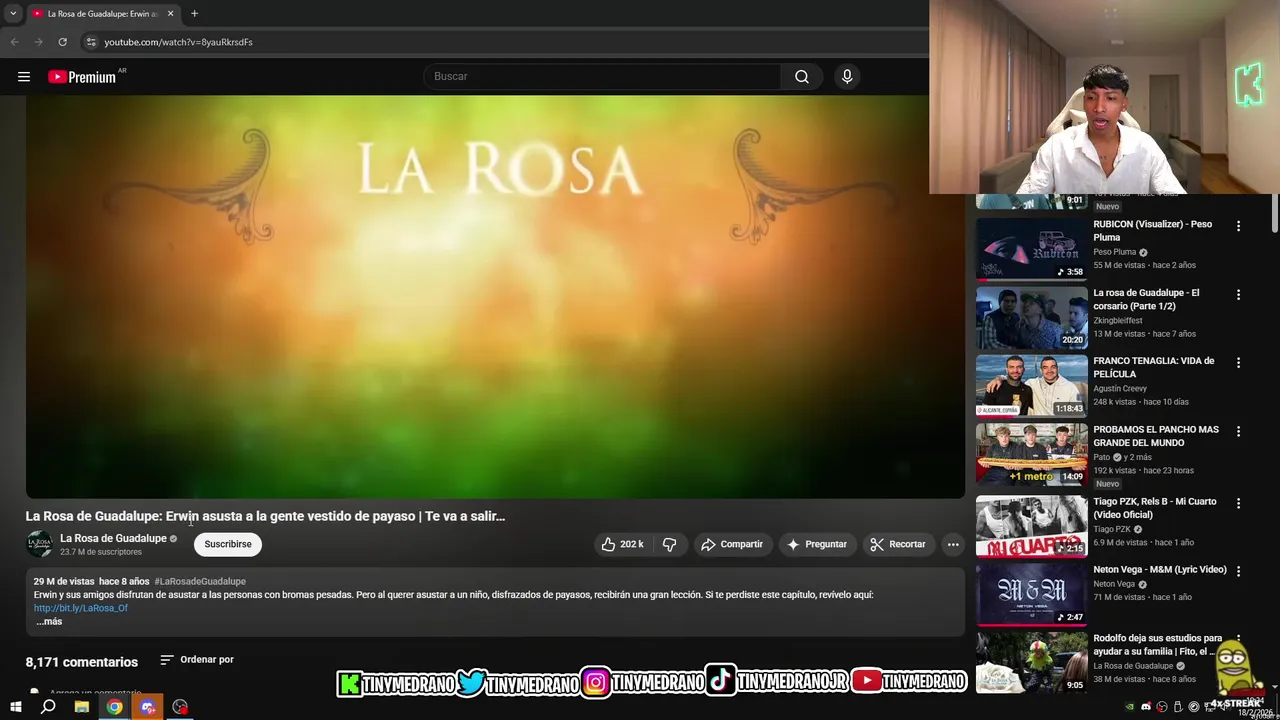Open OBS Studio from the taskbar

coord(180,707)
